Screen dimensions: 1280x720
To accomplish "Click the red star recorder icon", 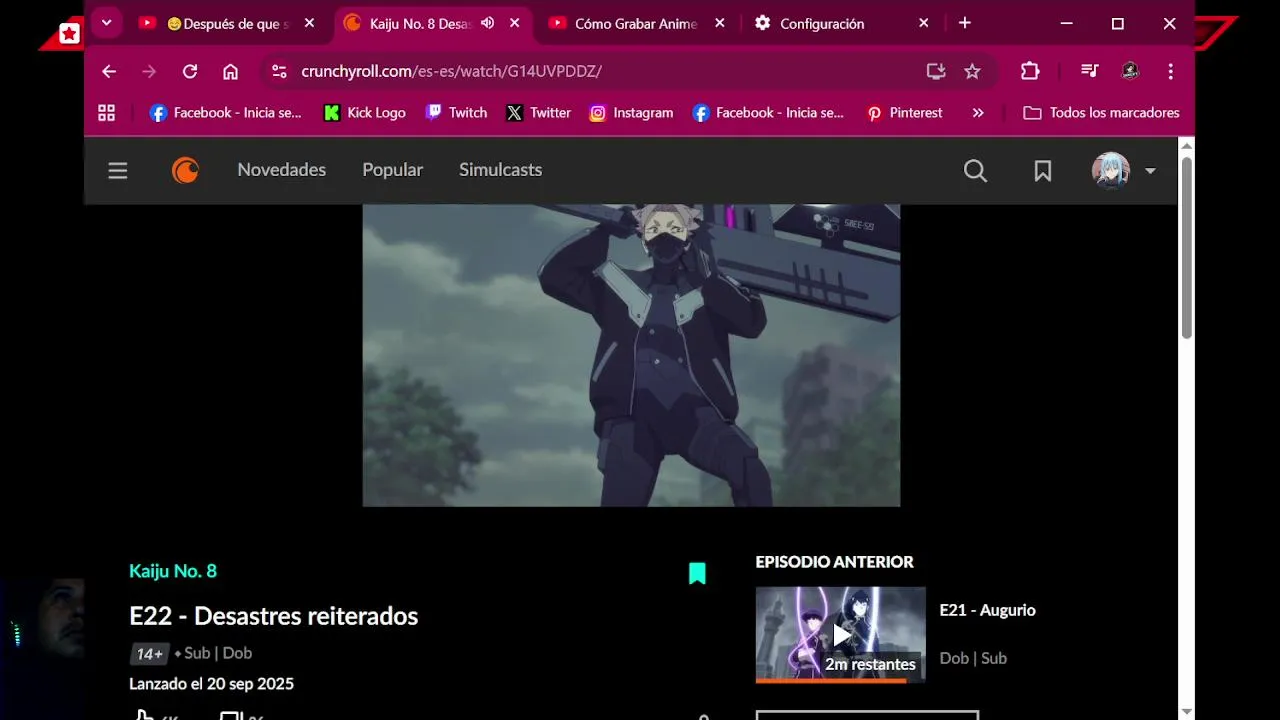I will 69,34.
